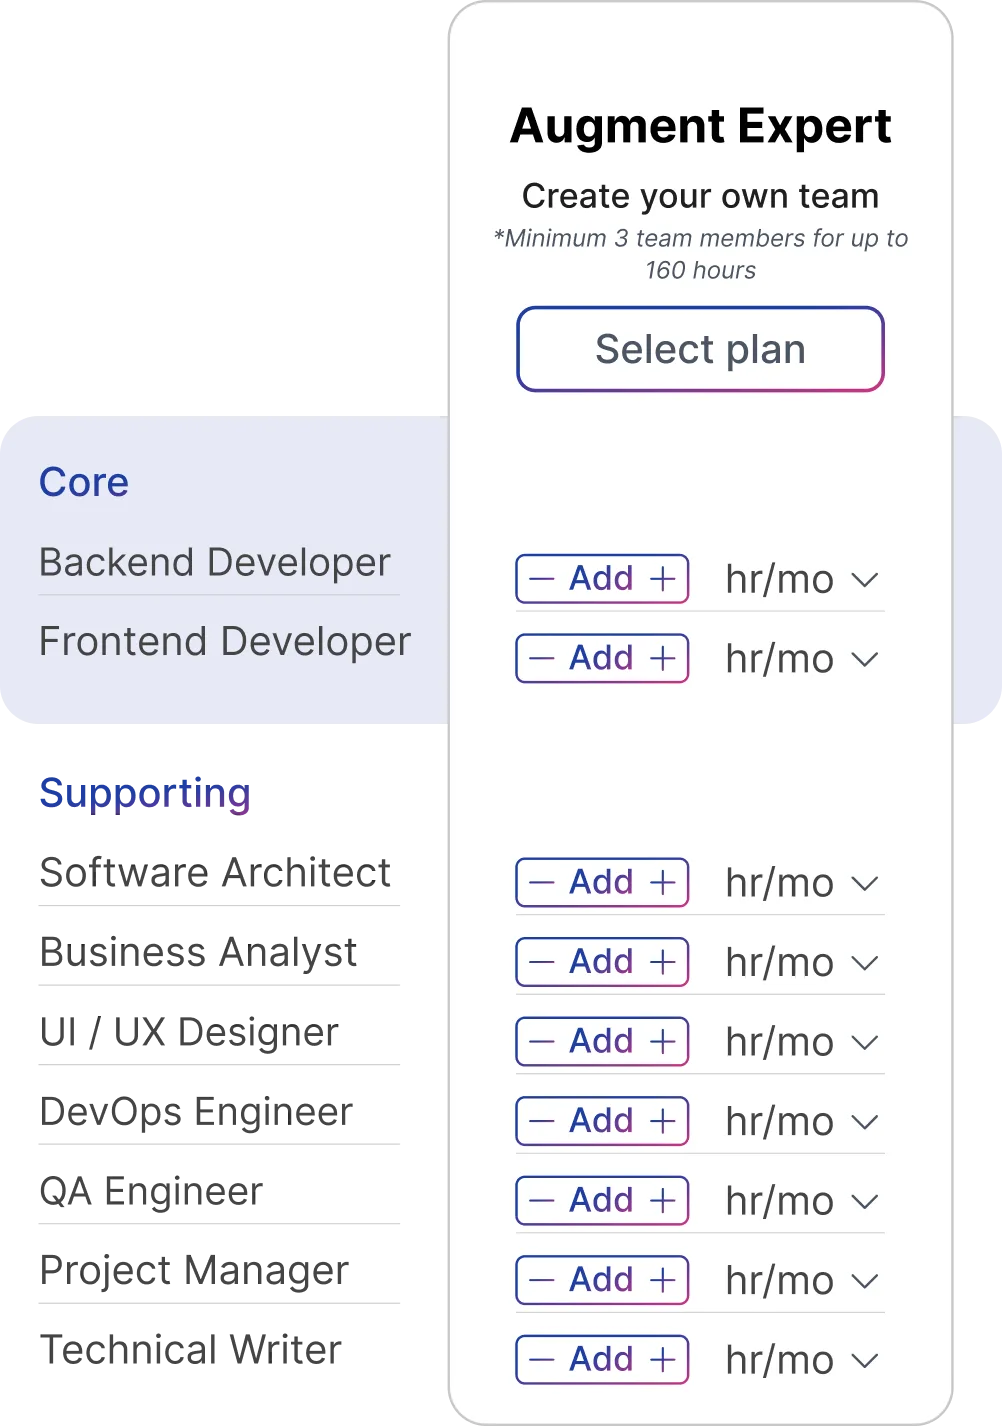
Task: Click the Core section heading
Action: pyautogui.click(x=84, y=483)
